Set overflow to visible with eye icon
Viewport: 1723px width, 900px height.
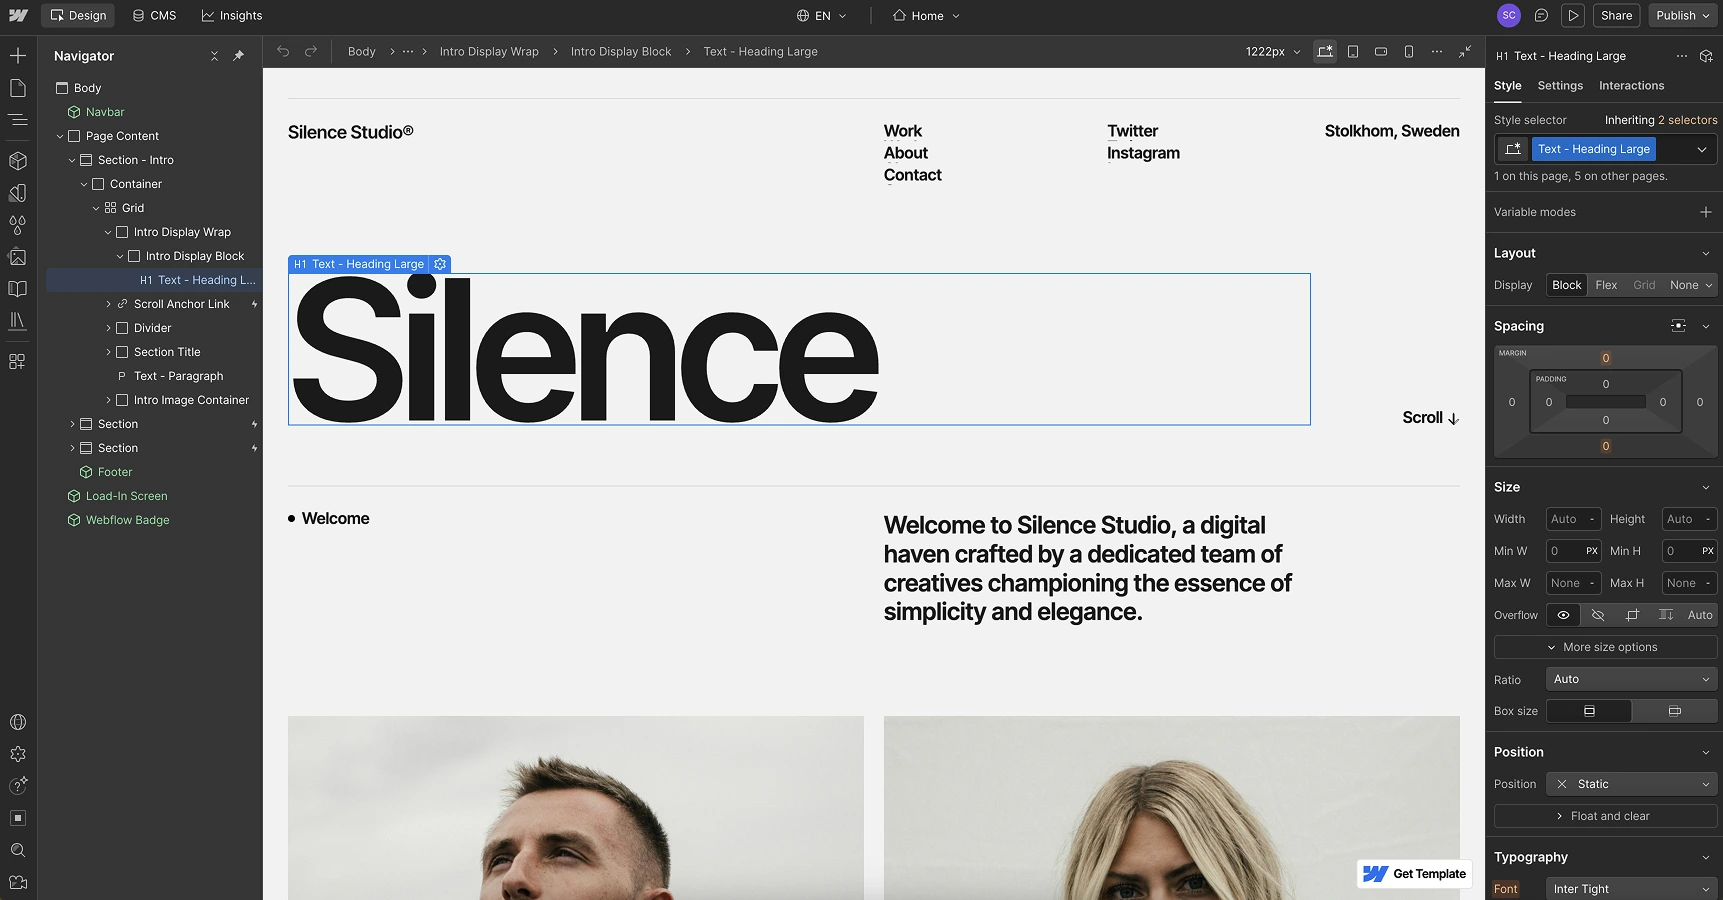coord(1563,615)
